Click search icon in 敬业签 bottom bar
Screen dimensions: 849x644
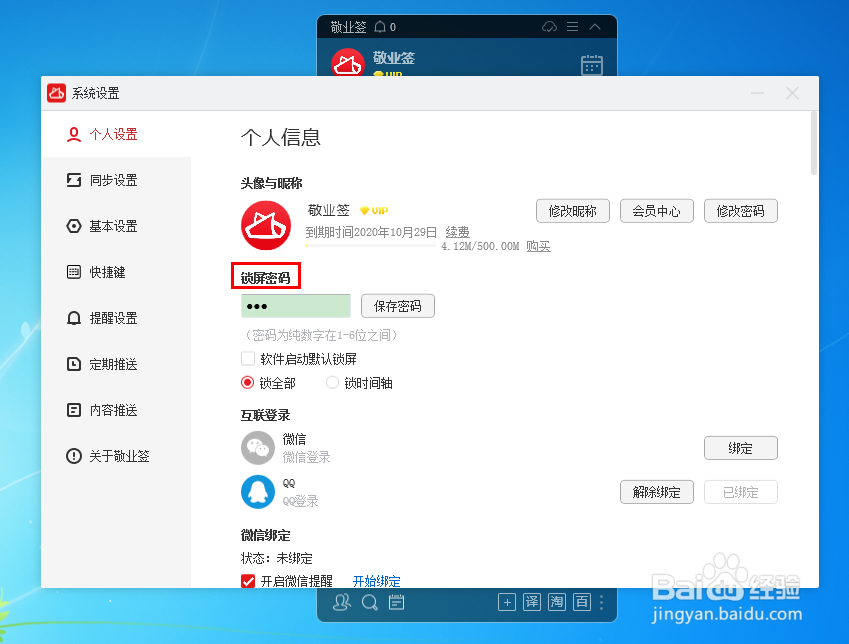[x=370, y=602]
